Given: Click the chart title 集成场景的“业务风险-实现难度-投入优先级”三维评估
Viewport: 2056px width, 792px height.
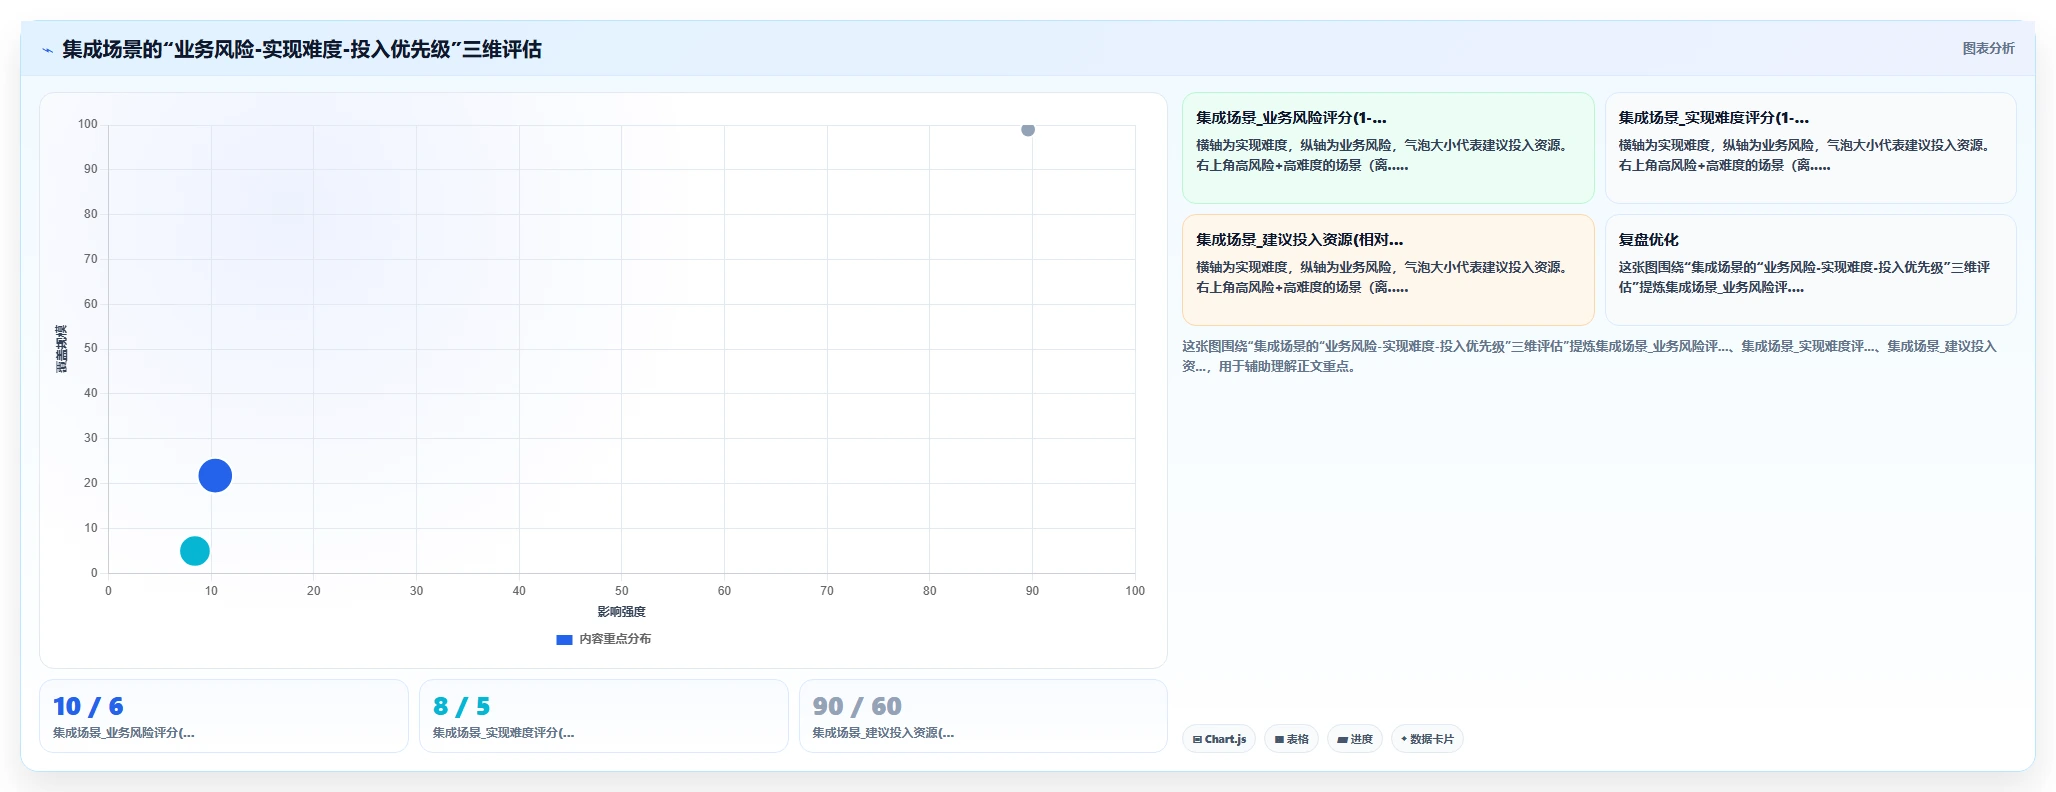Looking at the screenshot, I should coord(302,49).
